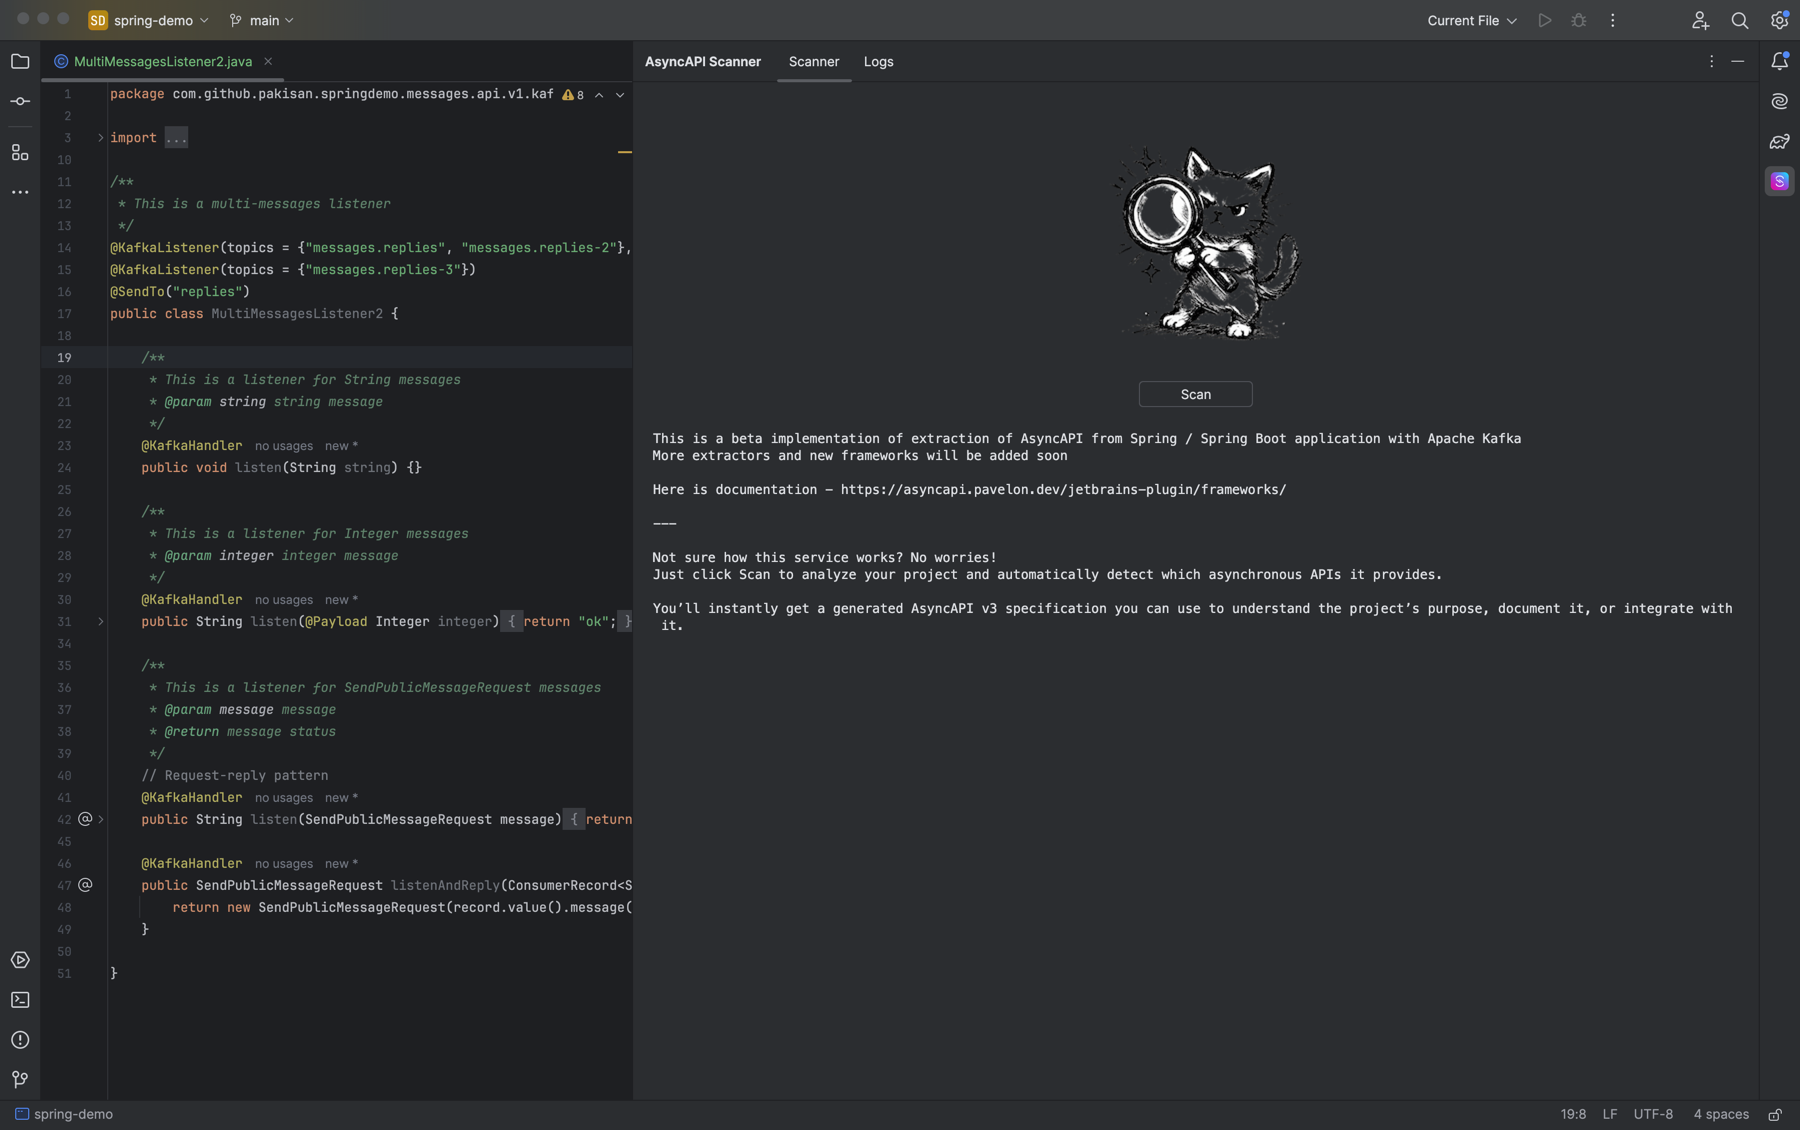Open the Terminal tool window

point(20,1000)
